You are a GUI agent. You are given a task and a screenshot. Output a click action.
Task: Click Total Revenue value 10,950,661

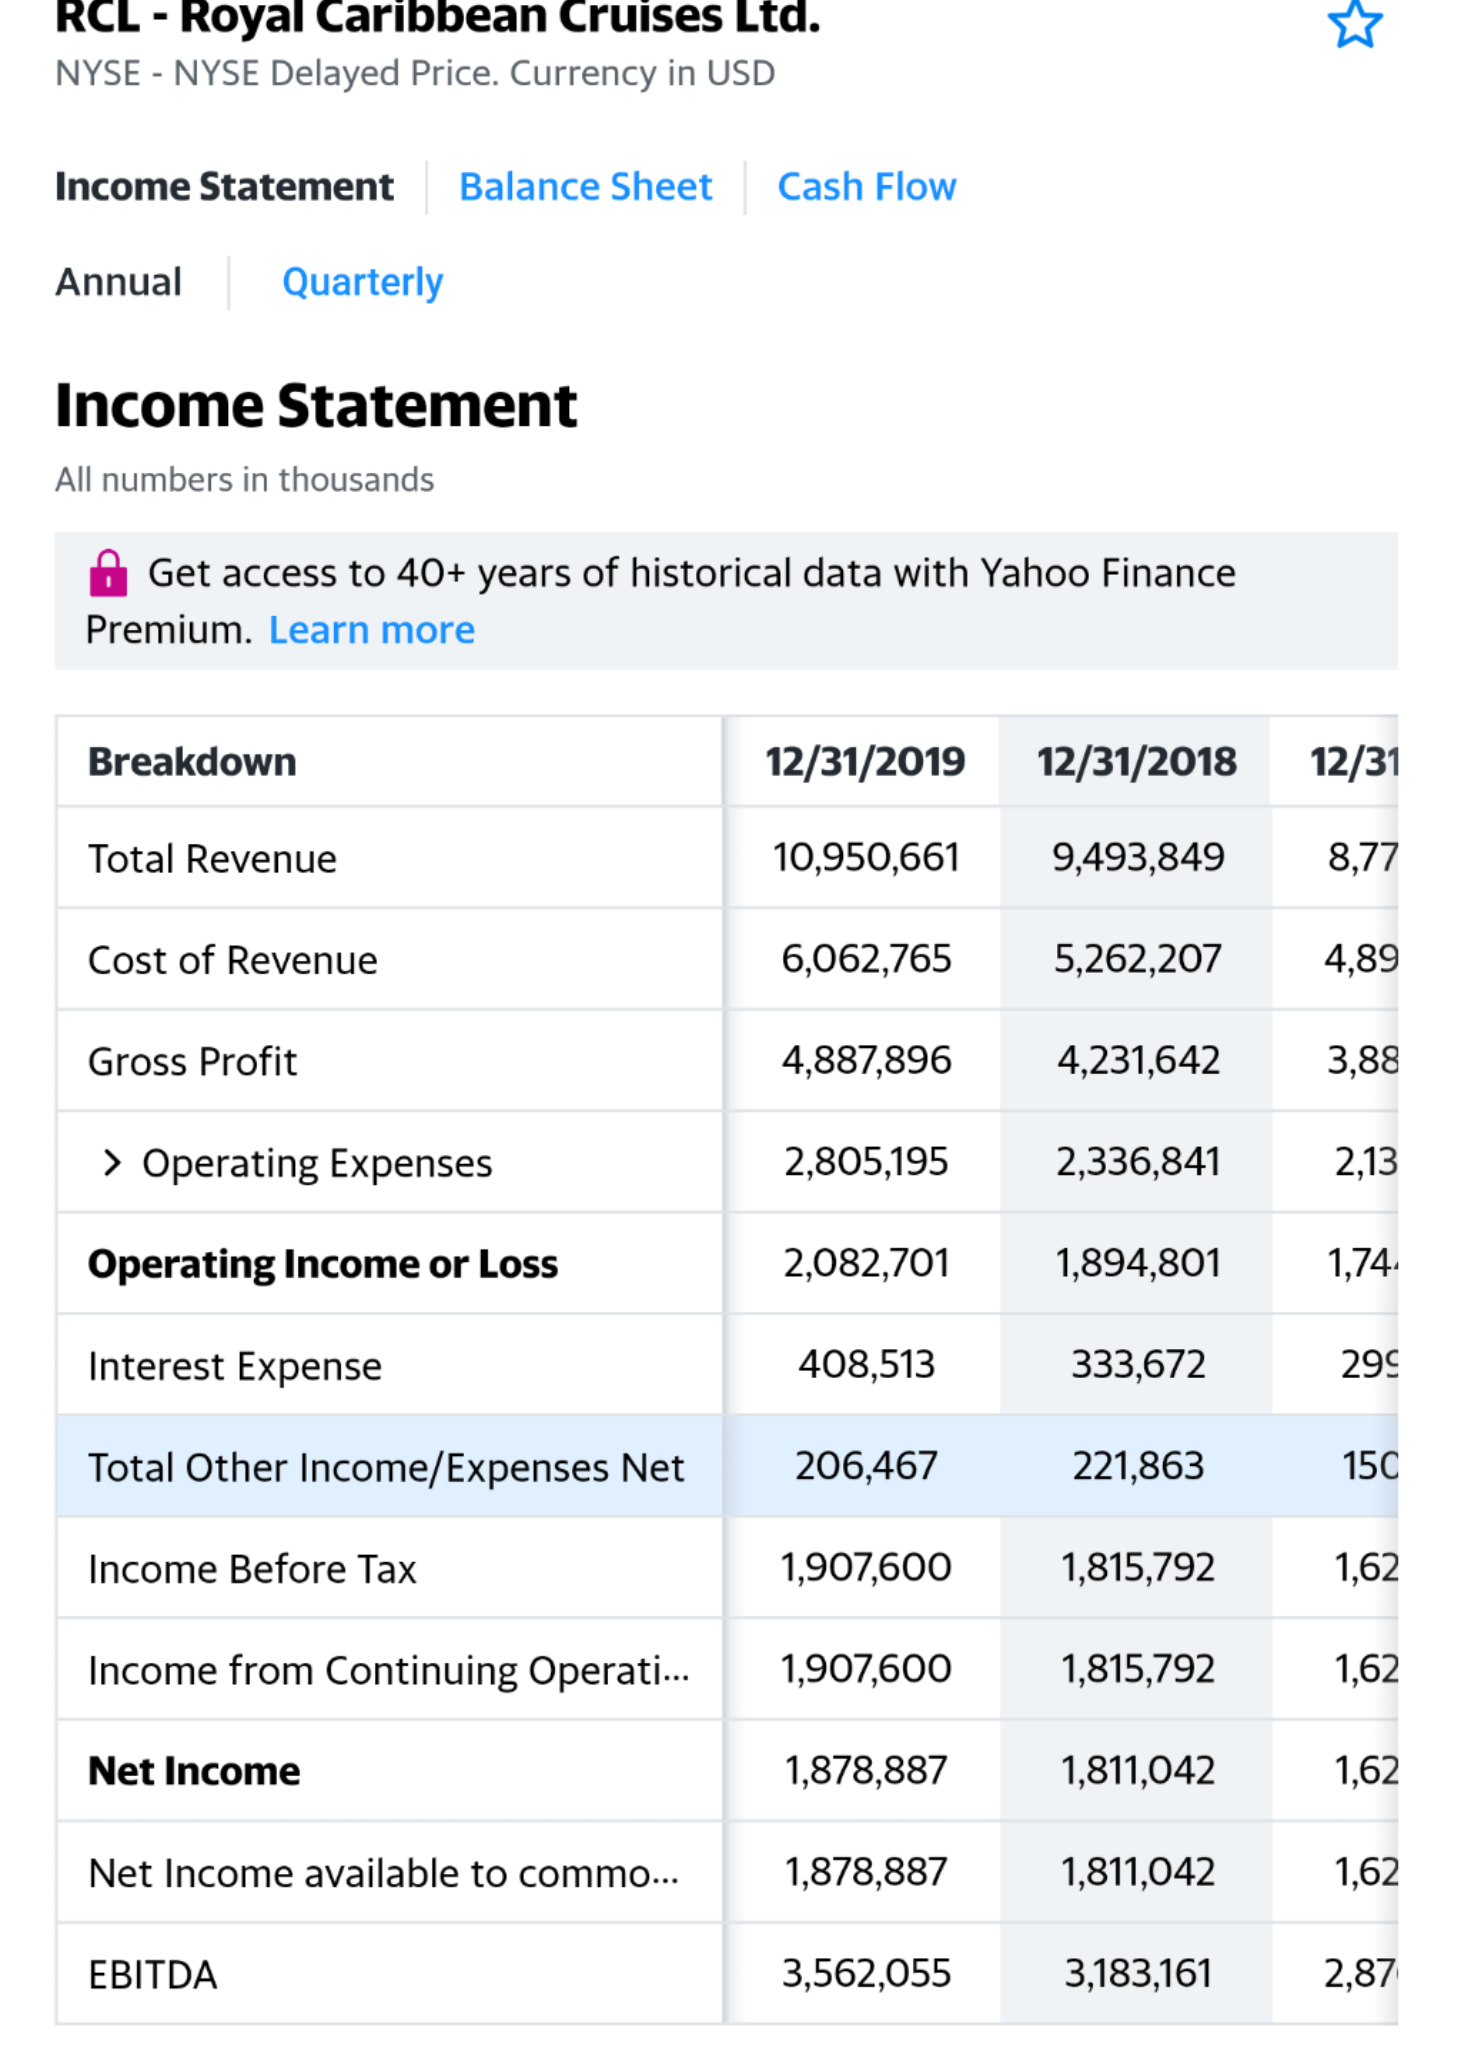[x=866, y=857]
